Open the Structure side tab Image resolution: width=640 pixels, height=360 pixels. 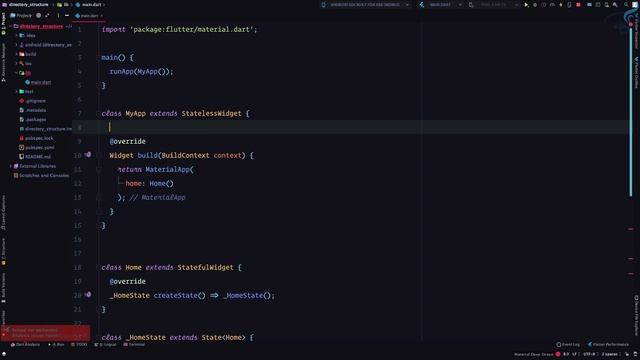click(x=4, y=251)
